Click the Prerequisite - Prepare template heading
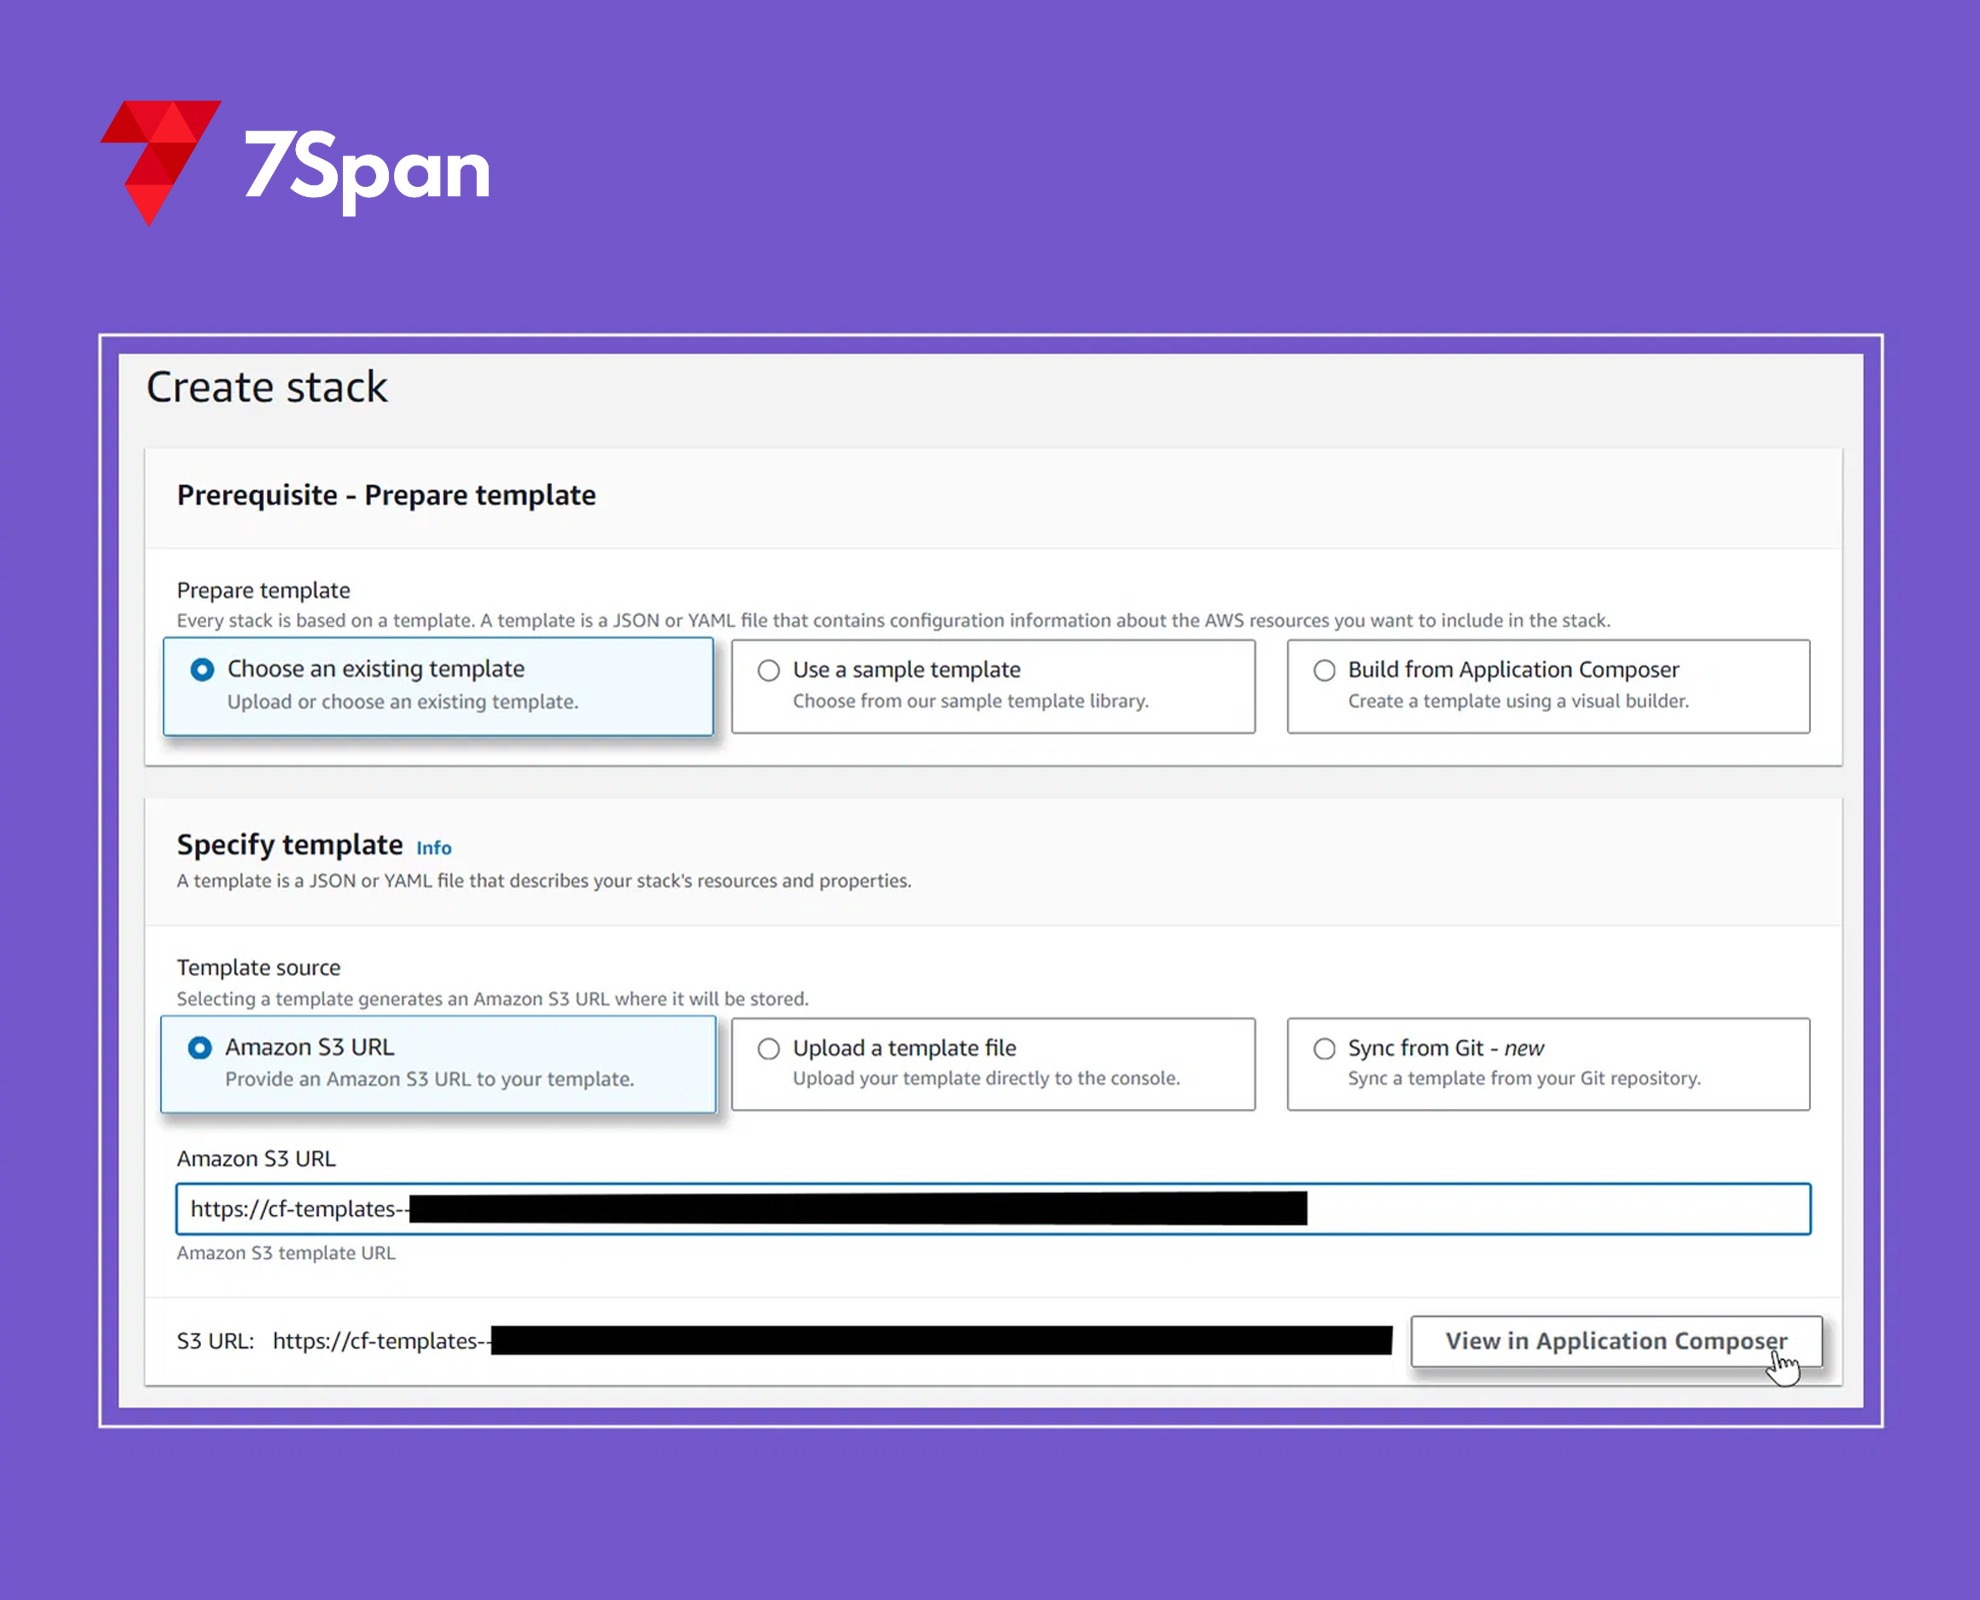The width and height of the screenshot is (1980, 1600). pos(386,495)
